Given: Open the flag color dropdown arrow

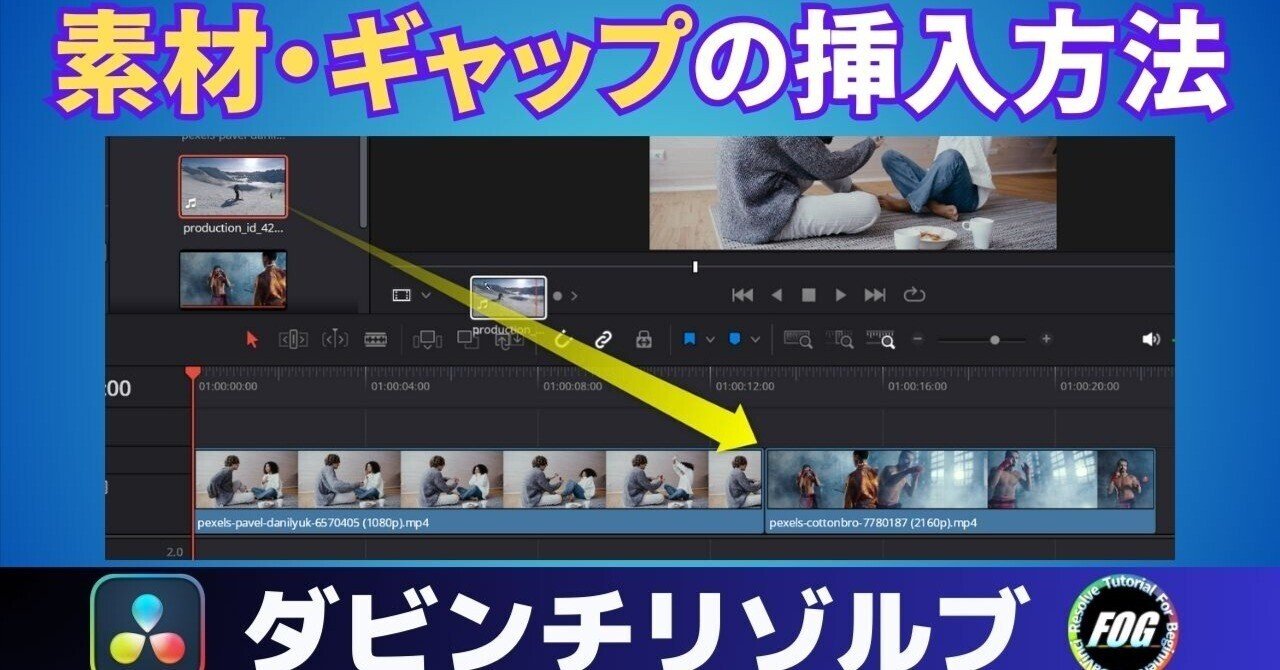Looking at the screenshot, I should [x=710, y=339].
